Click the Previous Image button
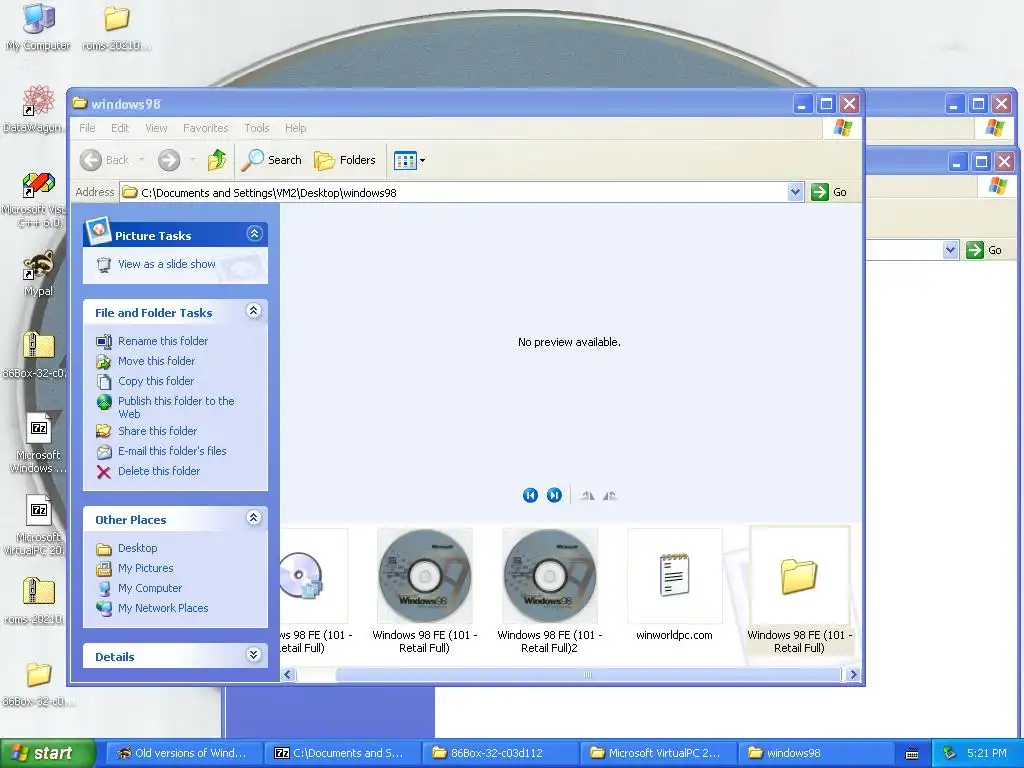Viewport: 1024px width, 768px height. tap(530, 496)
